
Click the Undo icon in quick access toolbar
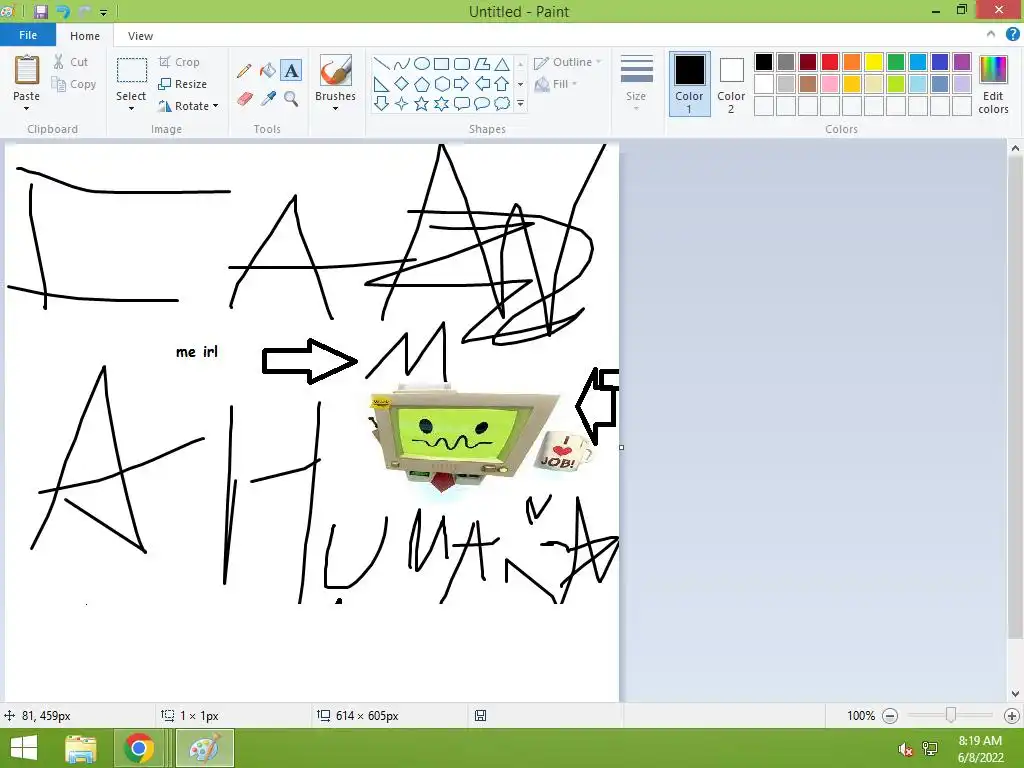pos(63,11)
